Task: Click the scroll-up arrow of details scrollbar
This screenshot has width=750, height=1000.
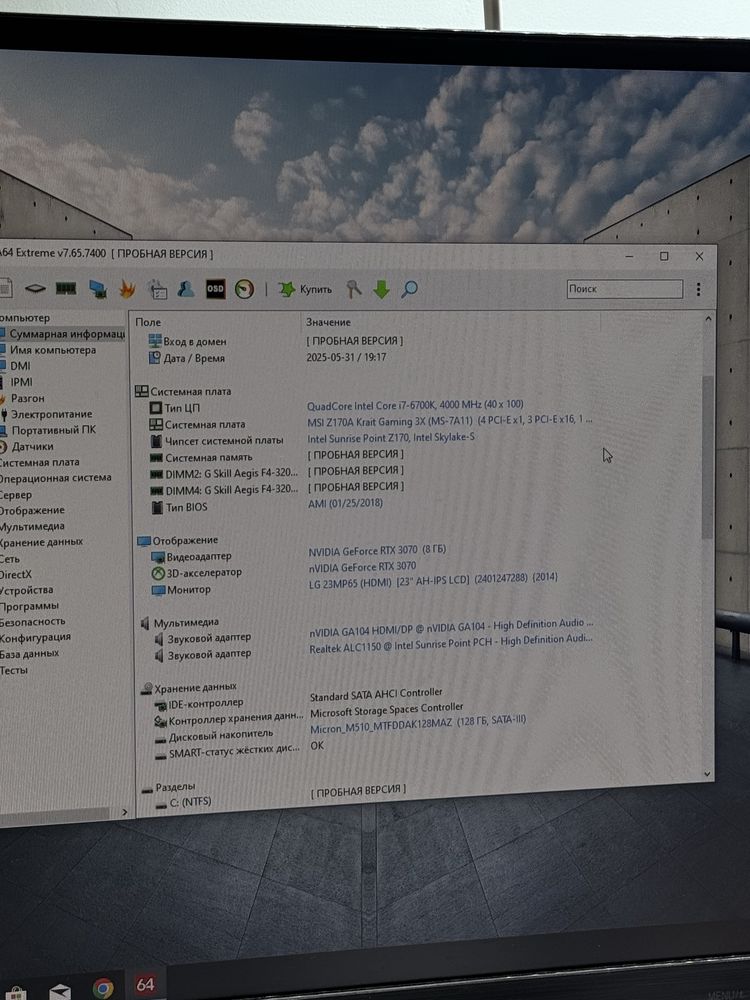Action: pyautogui.click(x=707, y=319)
